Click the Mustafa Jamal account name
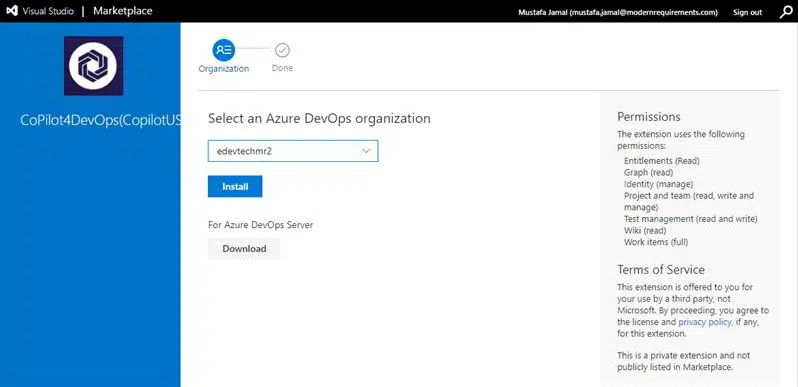The height and width of the screenshot is (387, 798). click(618, 12)
